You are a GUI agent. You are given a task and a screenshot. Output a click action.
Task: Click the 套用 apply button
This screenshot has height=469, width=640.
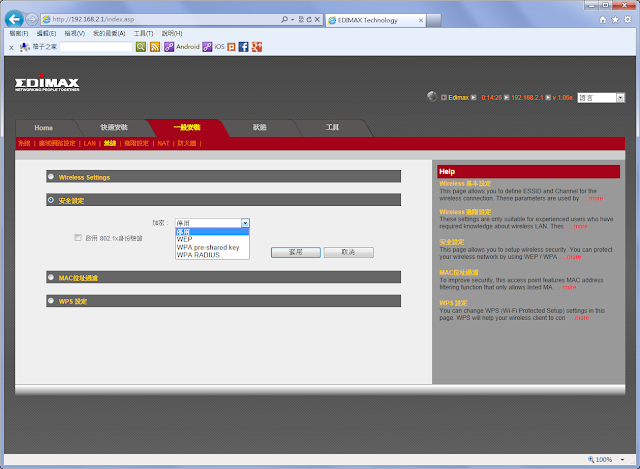tap(296, 252)
